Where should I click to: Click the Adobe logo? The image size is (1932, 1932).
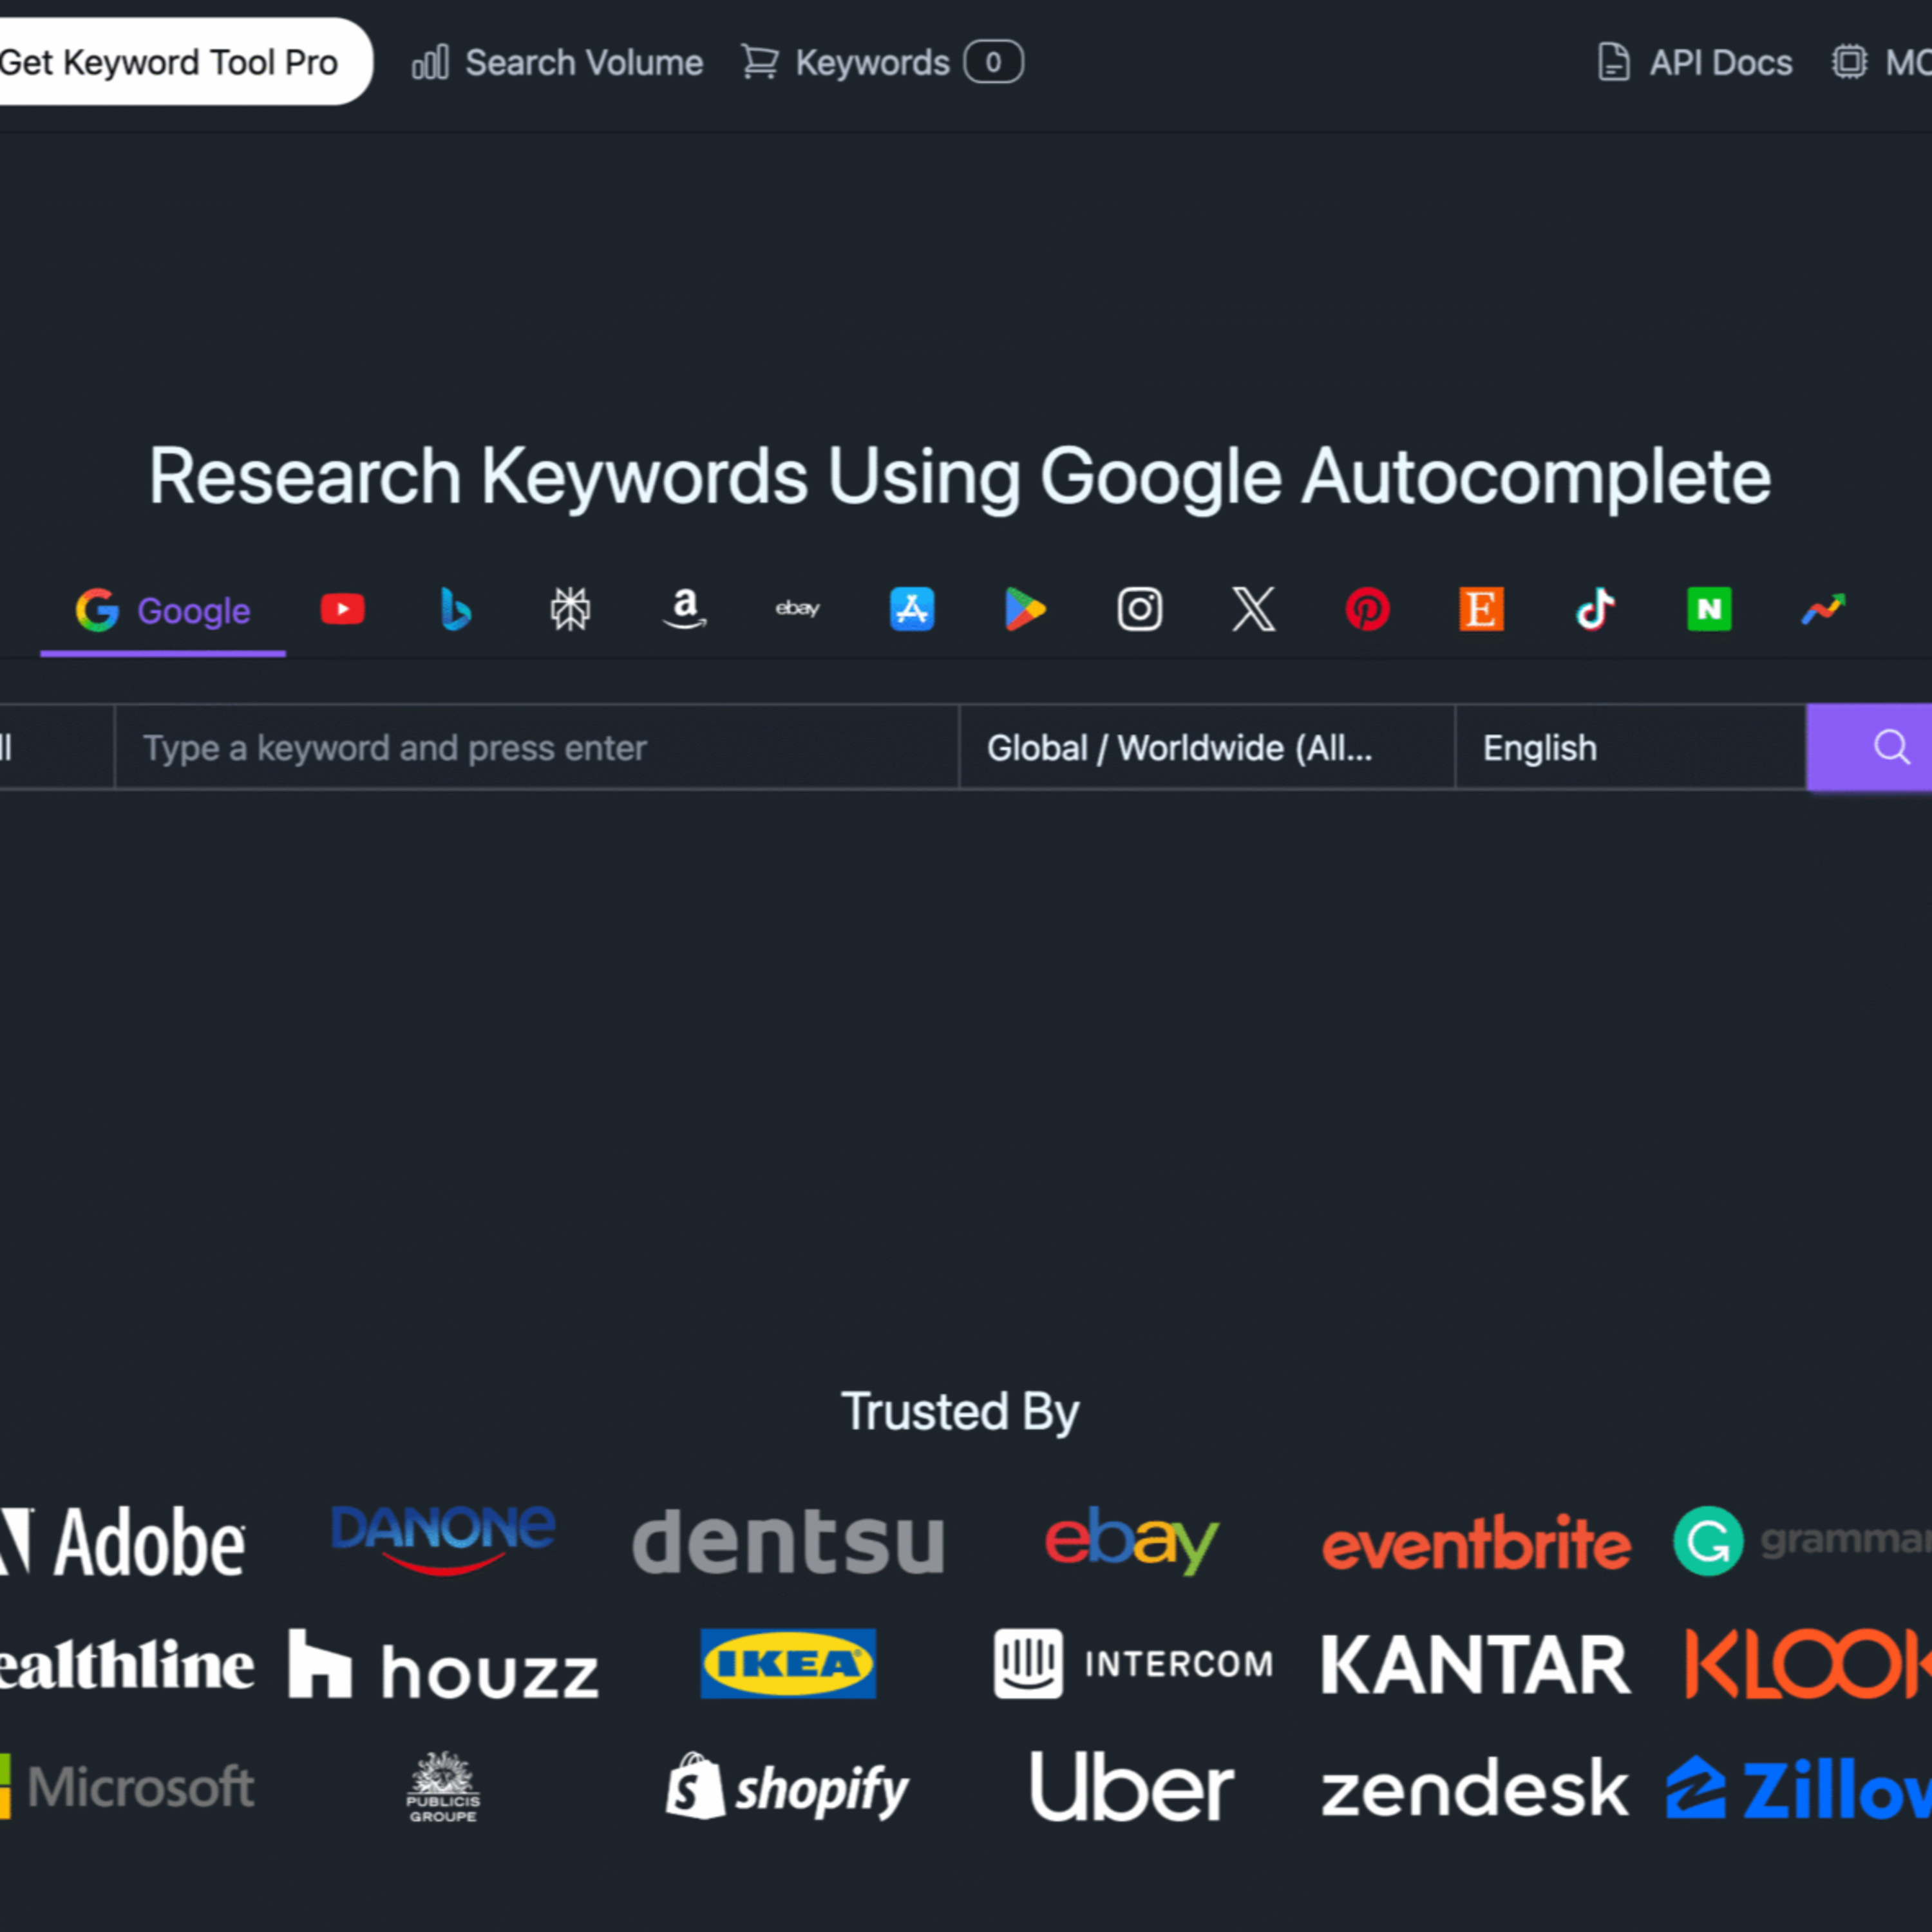(122, 1541)
